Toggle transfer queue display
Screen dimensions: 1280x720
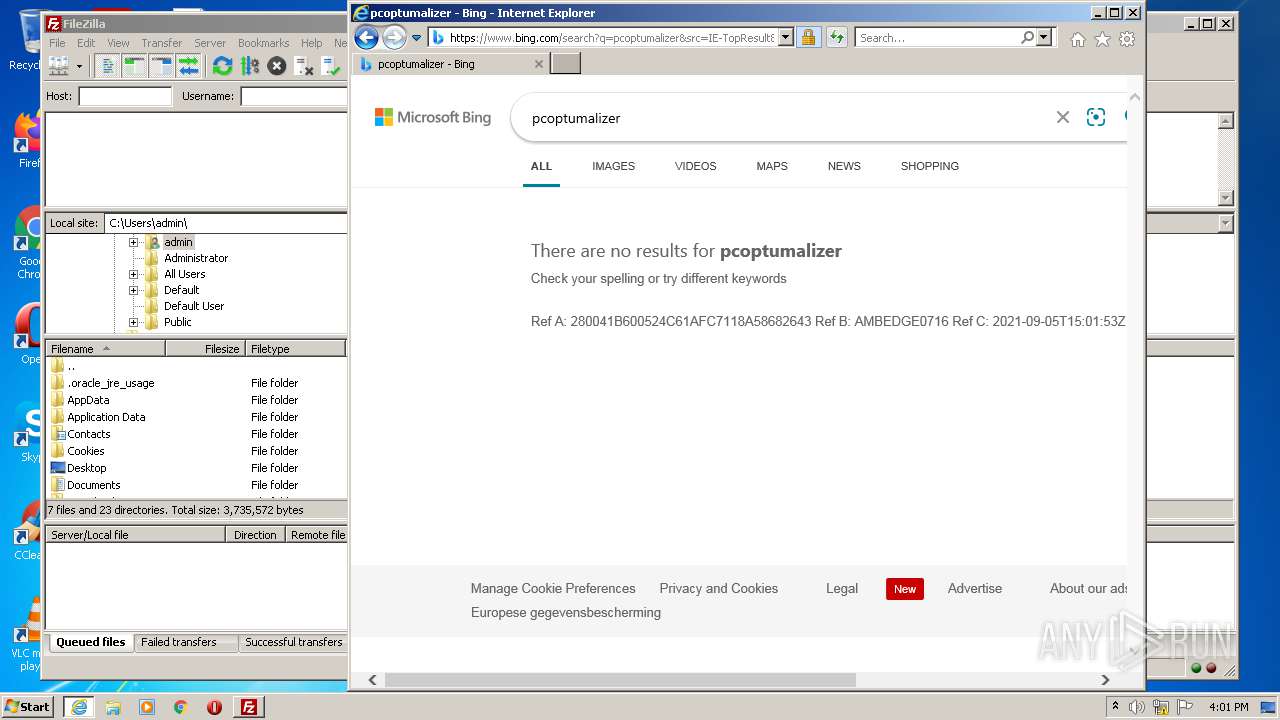click(188, 66)
